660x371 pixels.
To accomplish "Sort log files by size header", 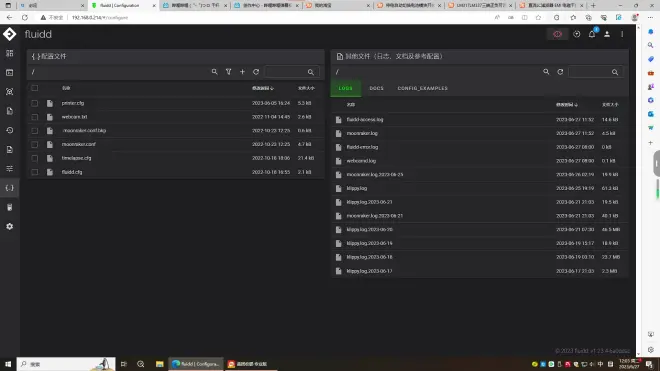I will tap(610, 104).
